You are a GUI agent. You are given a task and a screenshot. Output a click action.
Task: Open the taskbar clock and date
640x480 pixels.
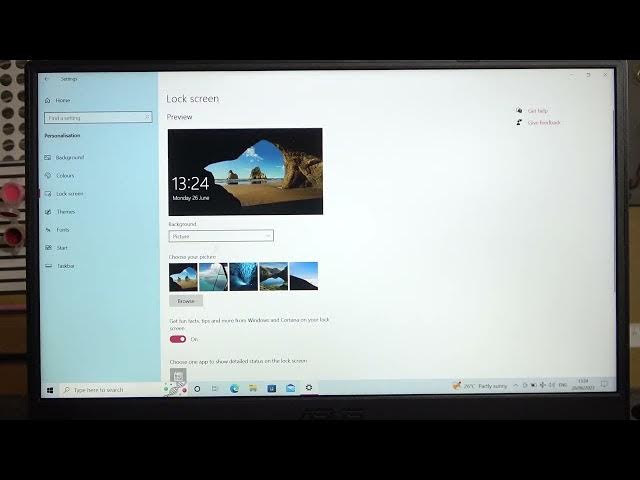click(x=583, y=384)
